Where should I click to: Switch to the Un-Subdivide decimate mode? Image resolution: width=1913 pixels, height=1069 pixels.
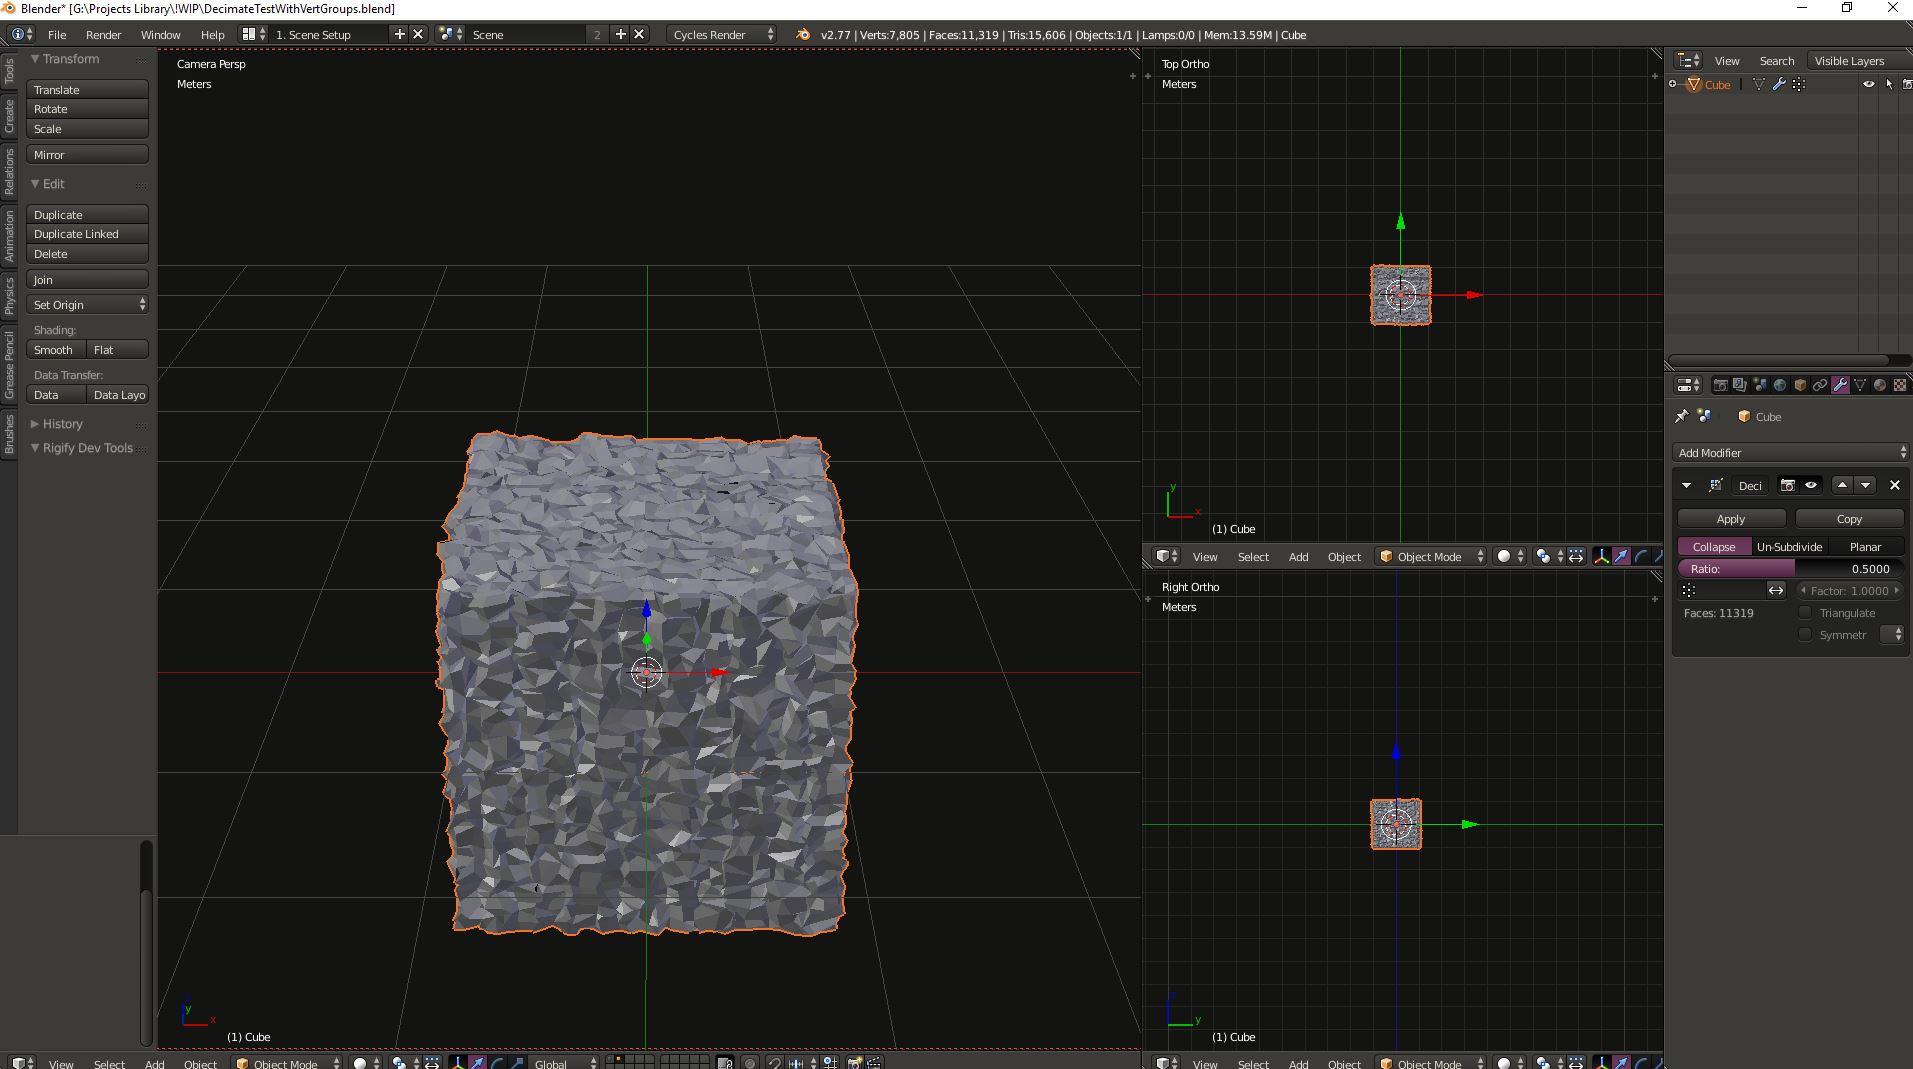pyautogui.click(x=1789, y=547)
